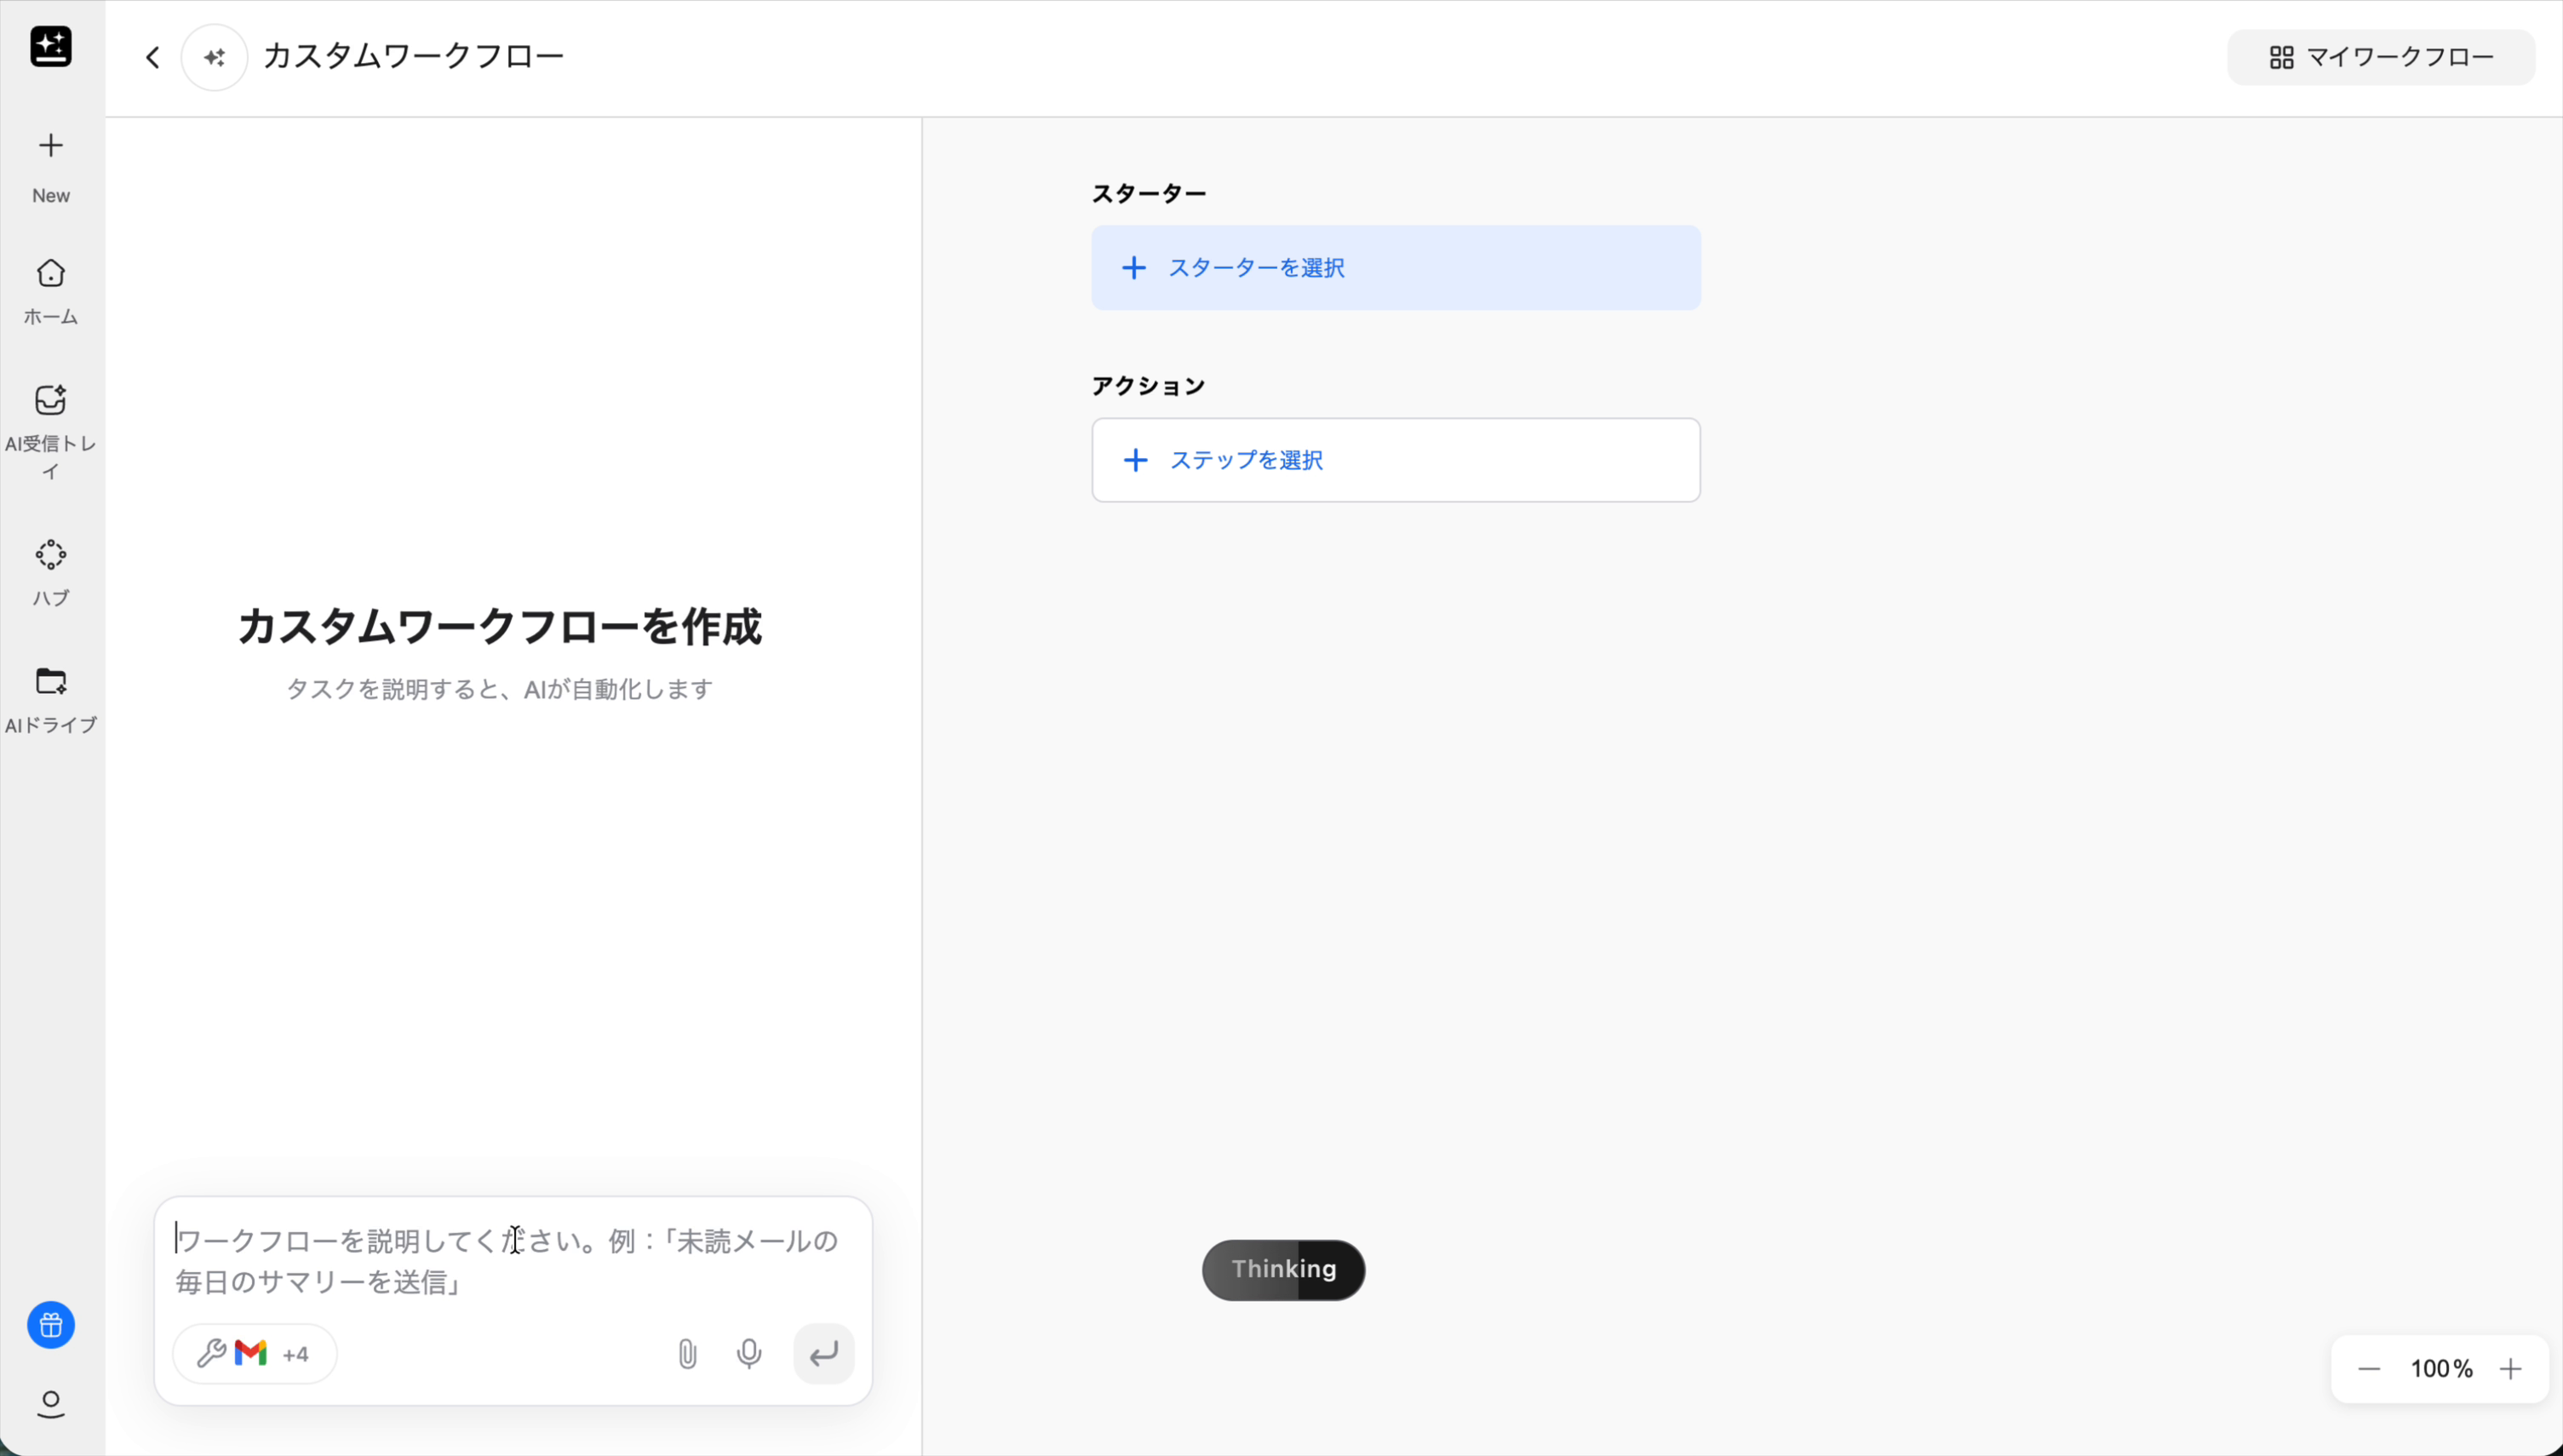The height and width of the screenshot is (1456, 2563).
Task: Go back using the arrow at the top
Action: (x=152, y=57)
